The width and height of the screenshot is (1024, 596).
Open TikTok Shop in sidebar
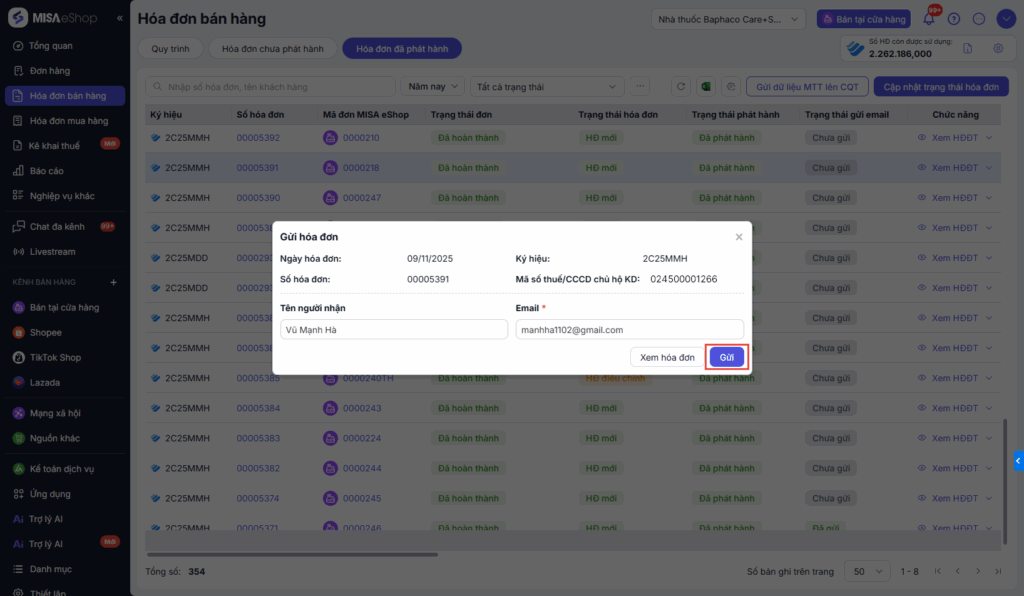pos(55,357)
